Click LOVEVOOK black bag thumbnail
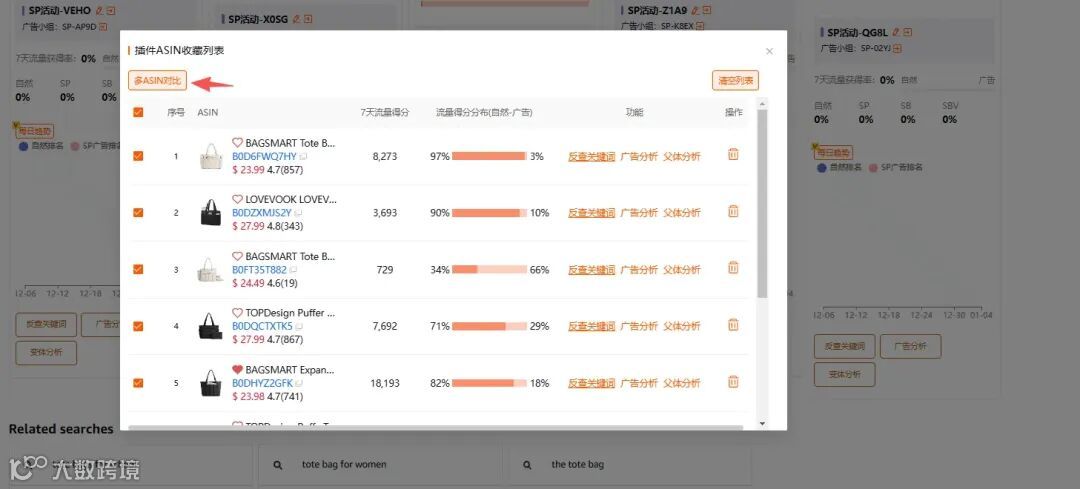1080x489 pixels. [211, 213]
